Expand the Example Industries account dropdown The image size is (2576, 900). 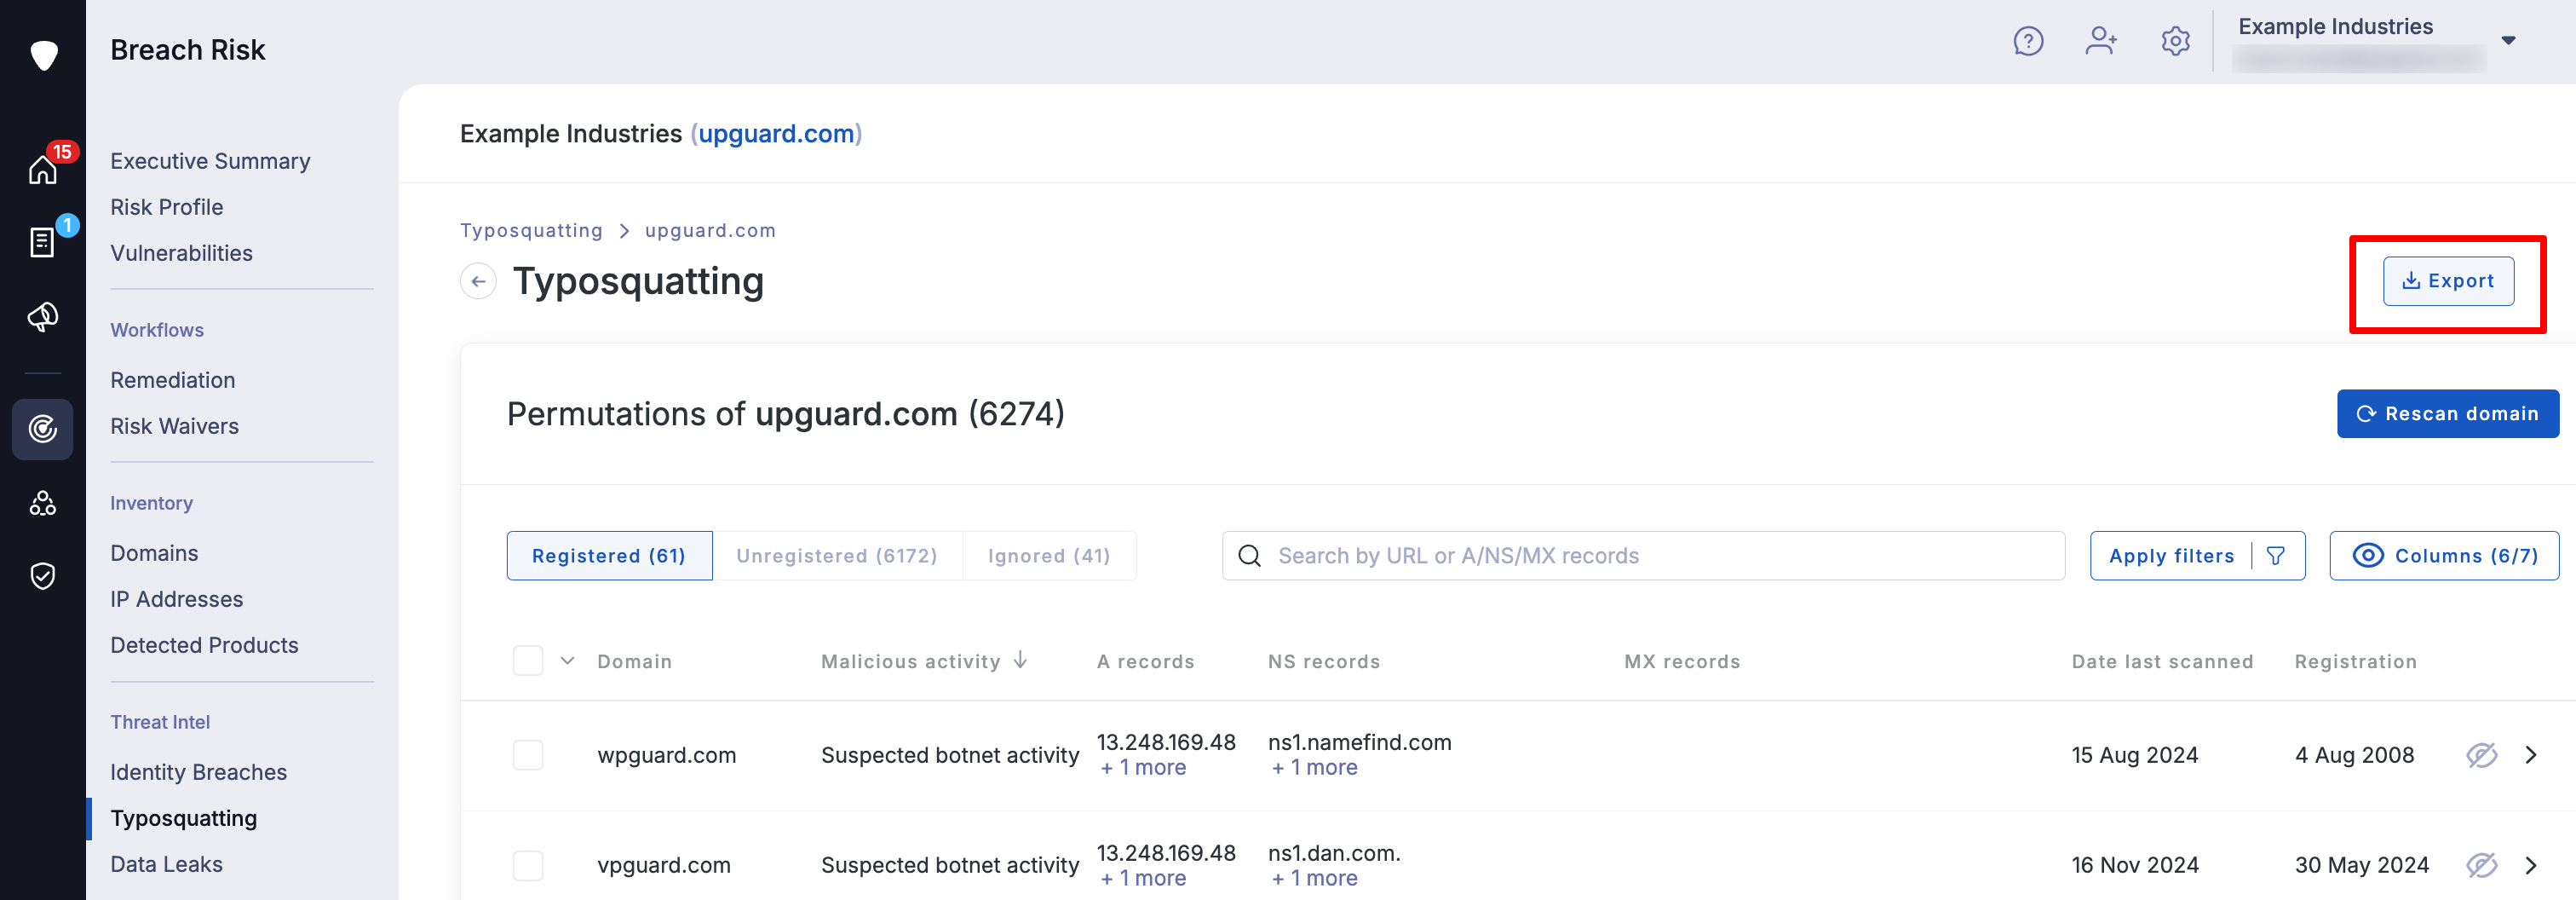[2508, 41]
